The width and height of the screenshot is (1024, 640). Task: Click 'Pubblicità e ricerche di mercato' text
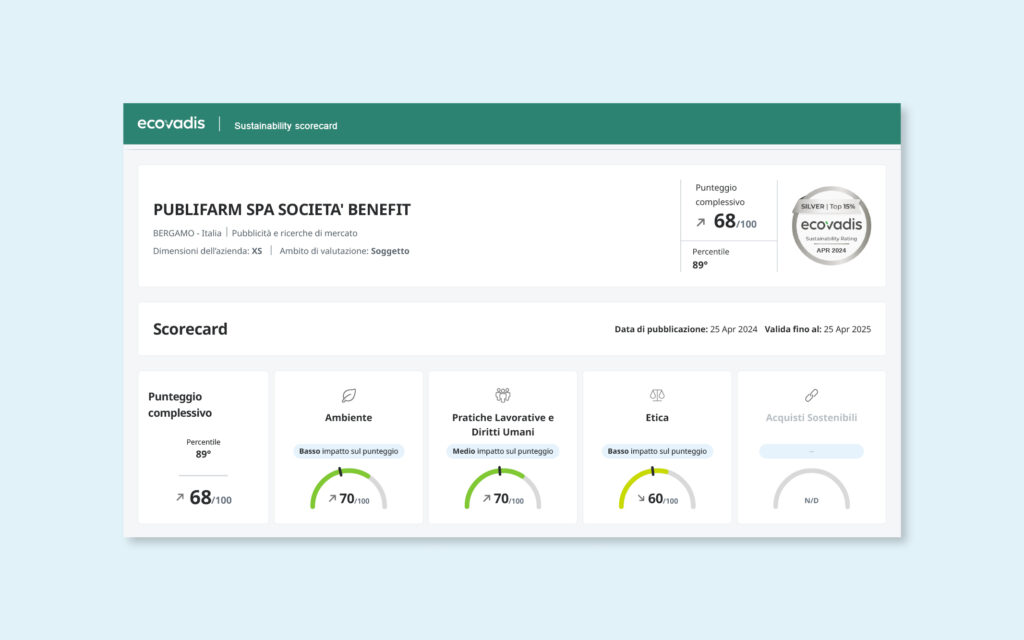295,233
